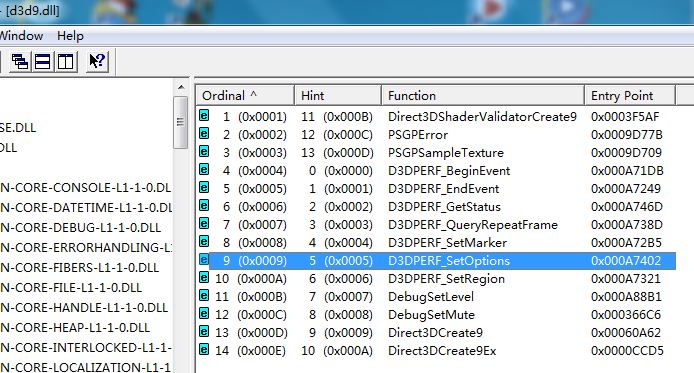
Task: Select function name DebugSetMute
Action: pos(431,315)
